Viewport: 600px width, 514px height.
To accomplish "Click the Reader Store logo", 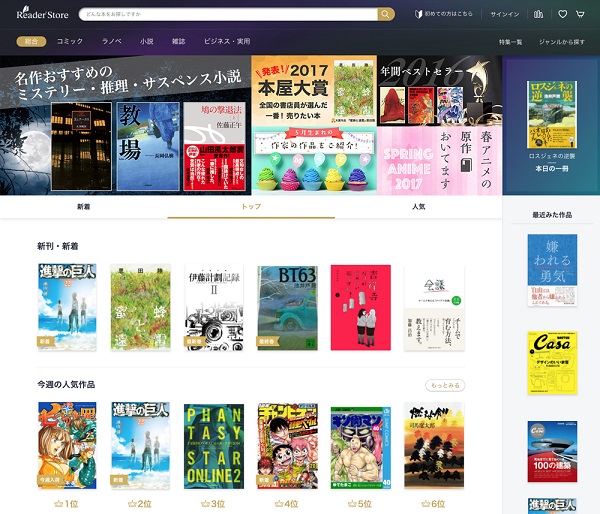I will coord(42,14).
